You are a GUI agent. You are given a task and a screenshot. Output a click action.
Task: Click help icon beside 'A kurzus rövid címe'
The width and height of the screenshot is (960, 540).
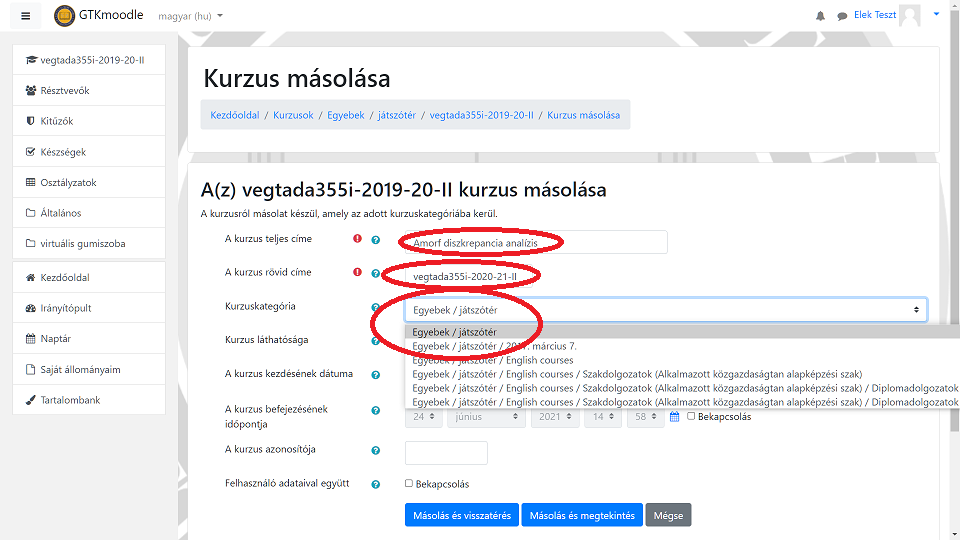[x=376, y=273]
